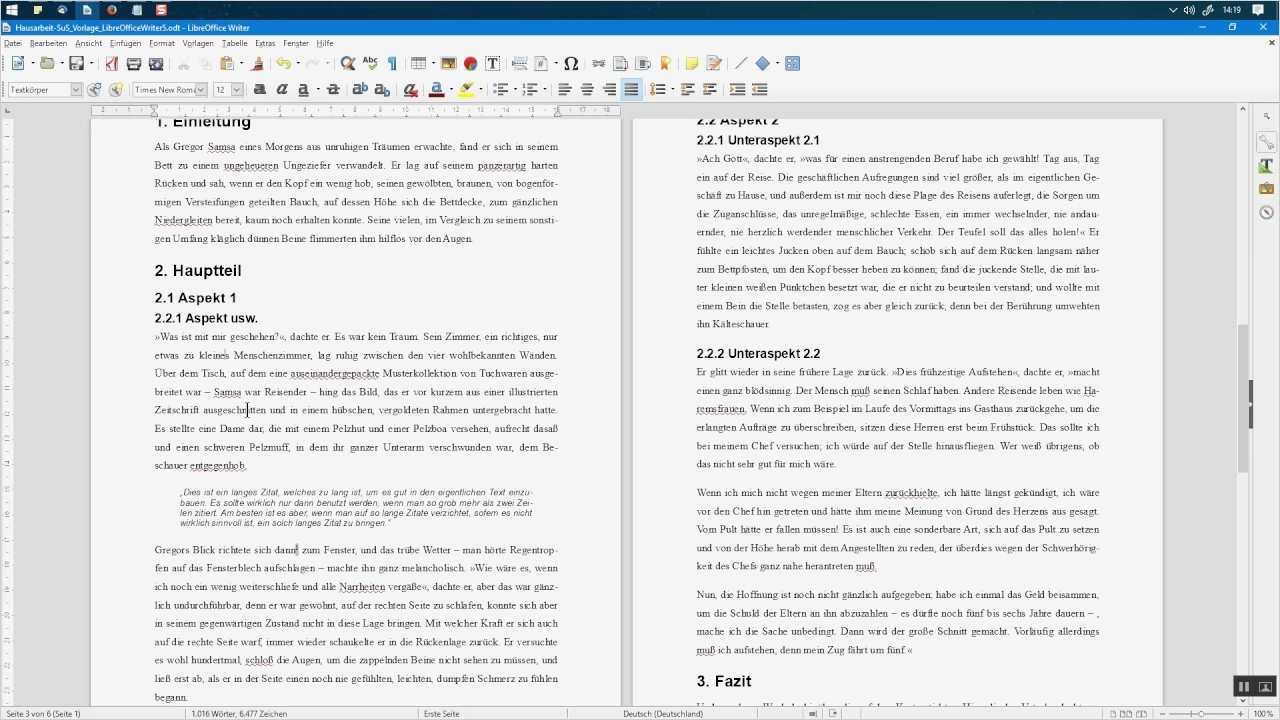The height and width of the screenshot is (720, 1280).
Task: Align the paragraph right
Action: point(609,90)
